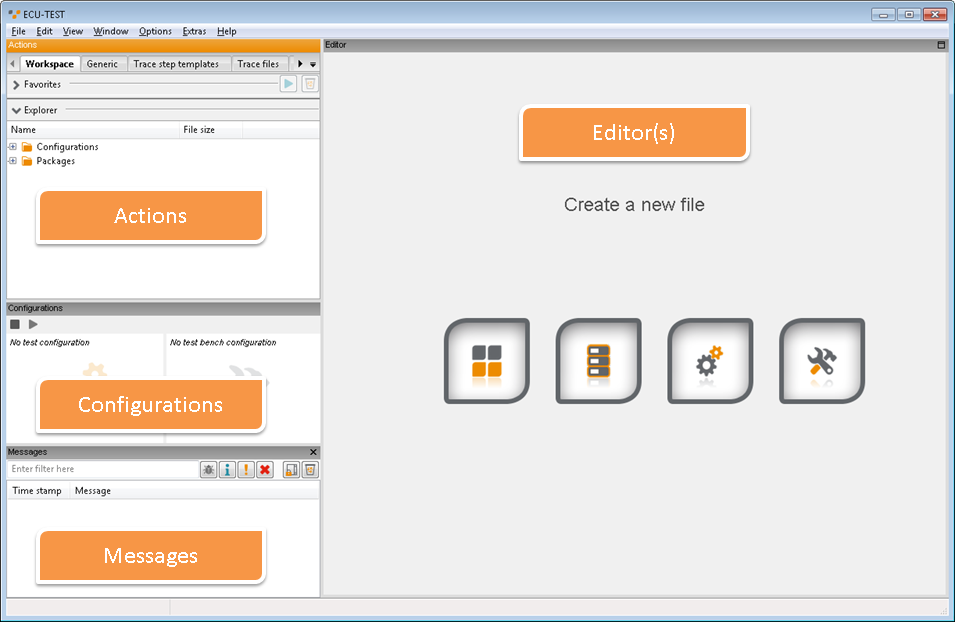Open the View menu

click(x=72, y=31)
